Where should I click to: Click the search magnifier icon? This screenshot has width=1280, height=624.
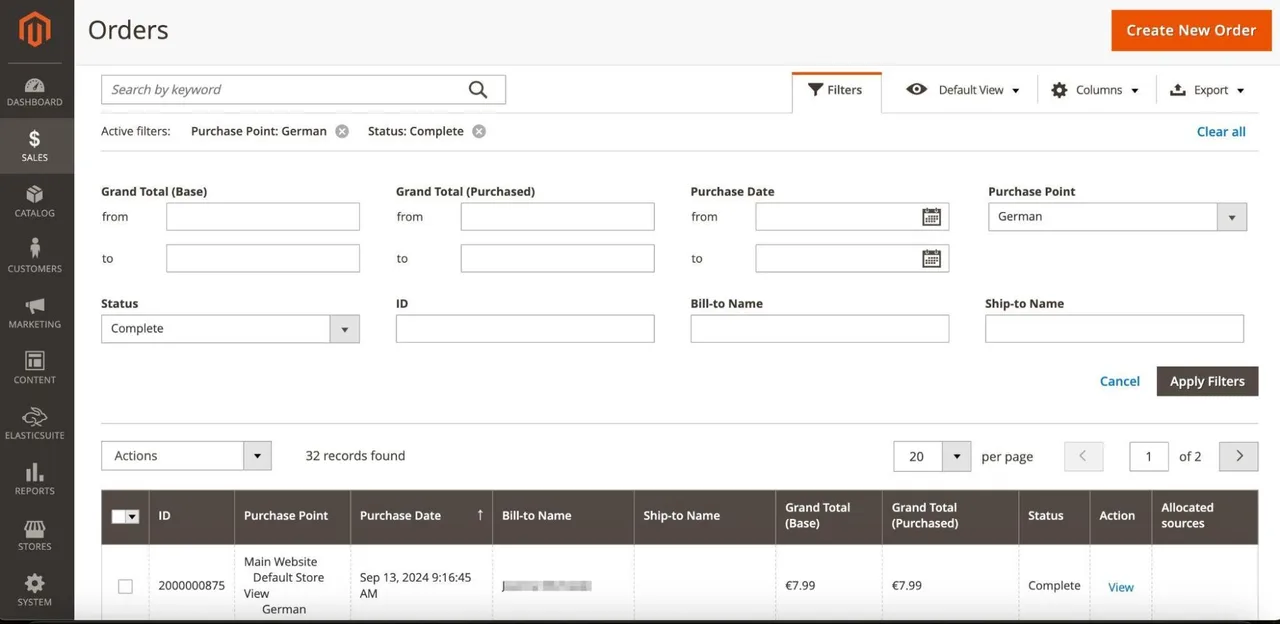pos(478,90)
